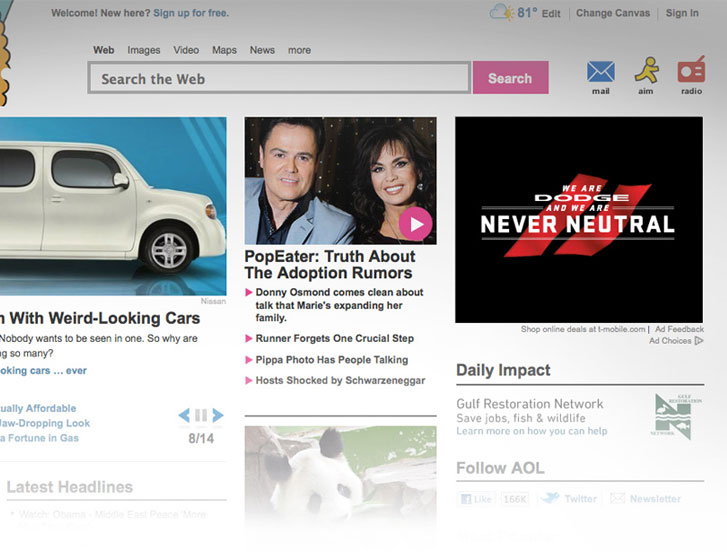Click the Change Canvas link
This screenshot has width=727, height=552.
click(612, 13)
